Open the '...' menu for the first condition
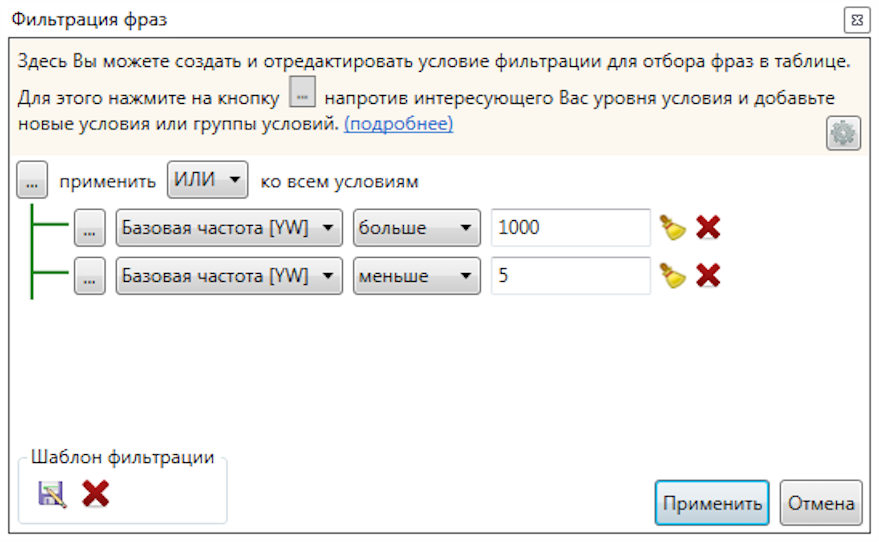 [x=89, y=229]
